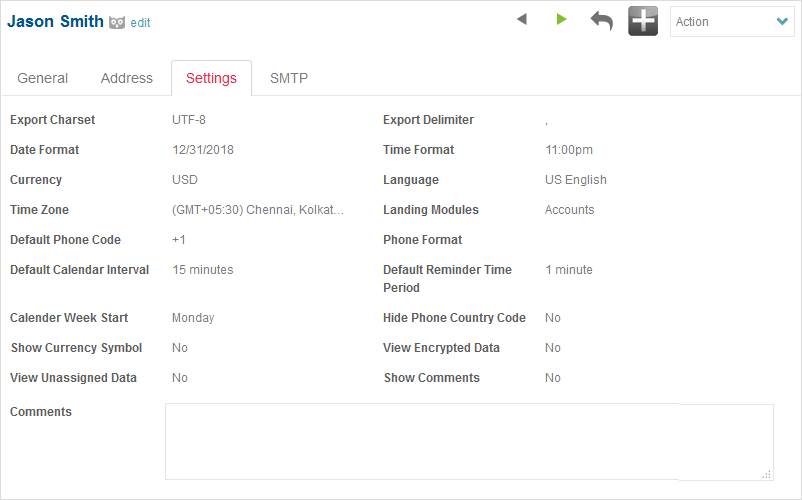Click the Comments box resize handle
802x500 pixels.
(x=767, y=474)
